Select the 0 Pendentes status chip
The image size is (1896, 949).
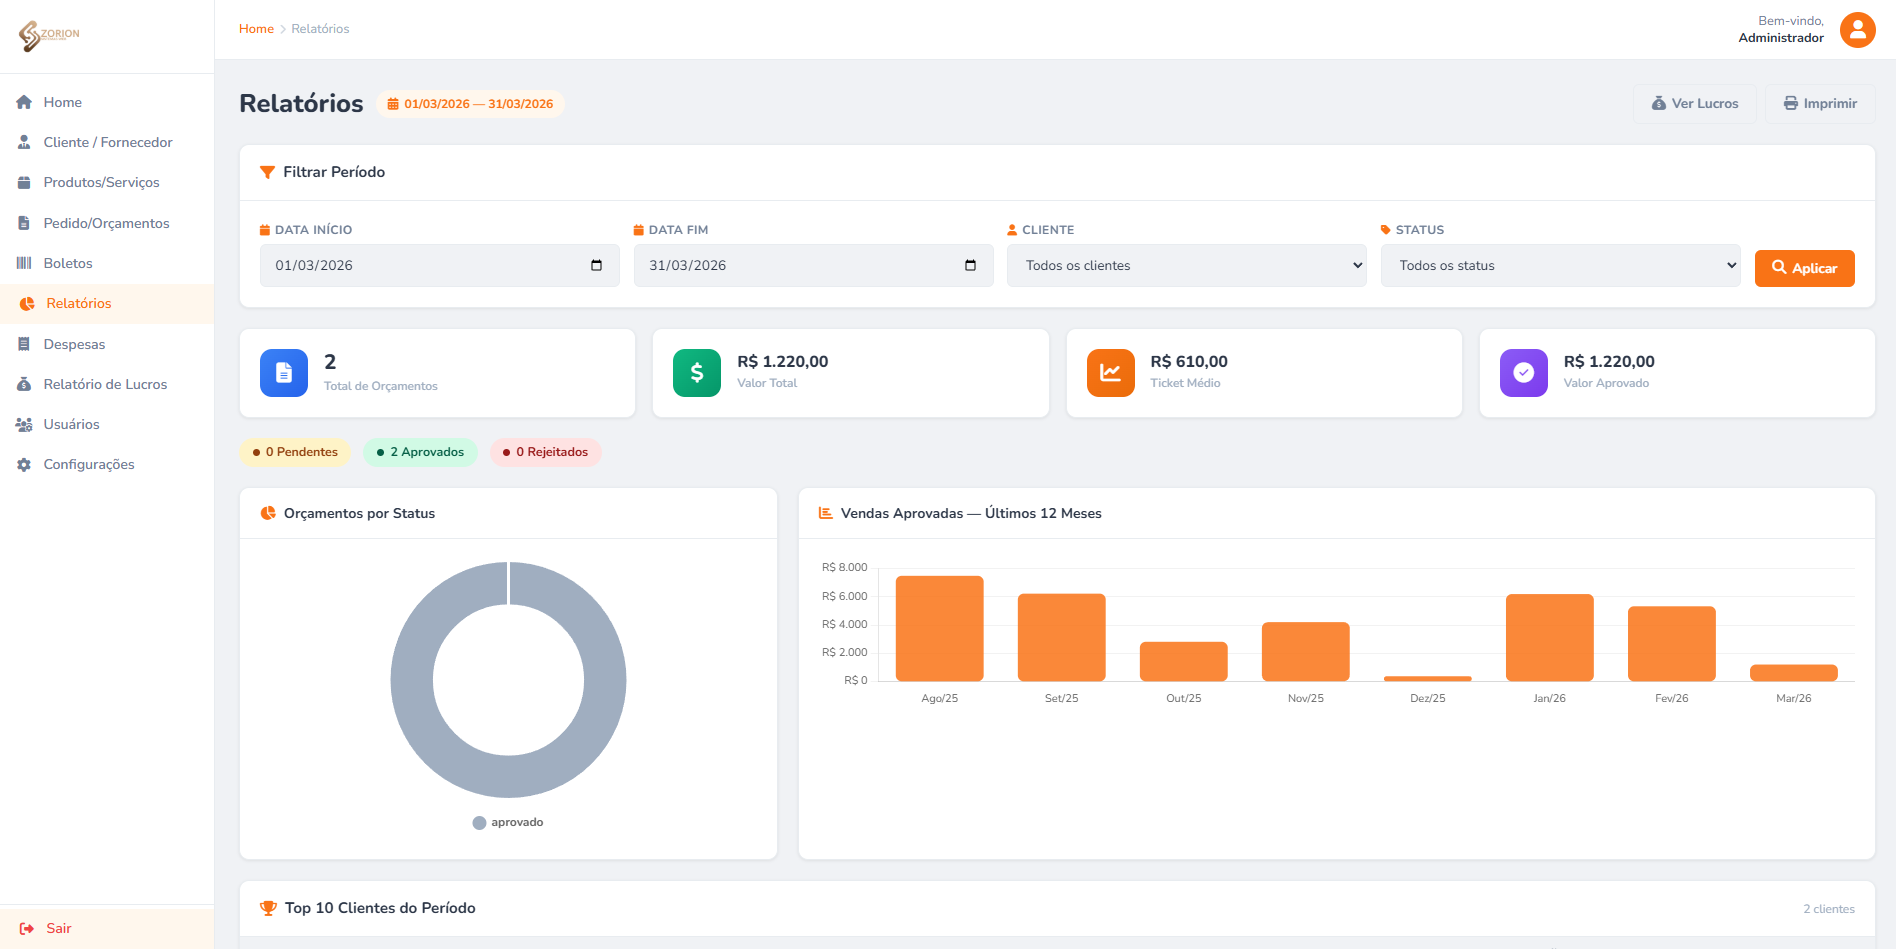[x=295, y=452]
